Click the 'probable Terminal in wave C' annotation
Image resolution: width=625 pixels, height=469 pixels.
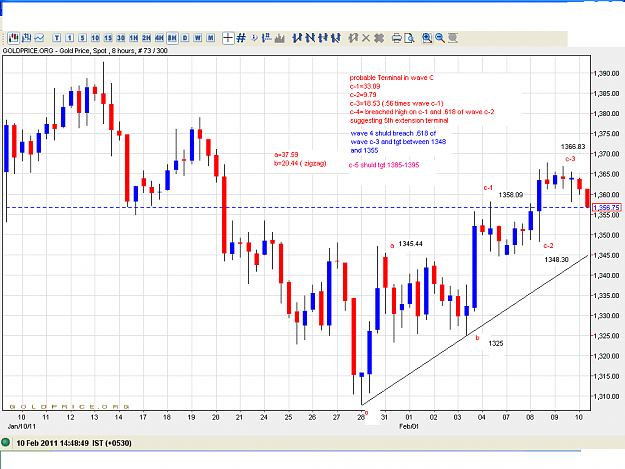(391, 78)
